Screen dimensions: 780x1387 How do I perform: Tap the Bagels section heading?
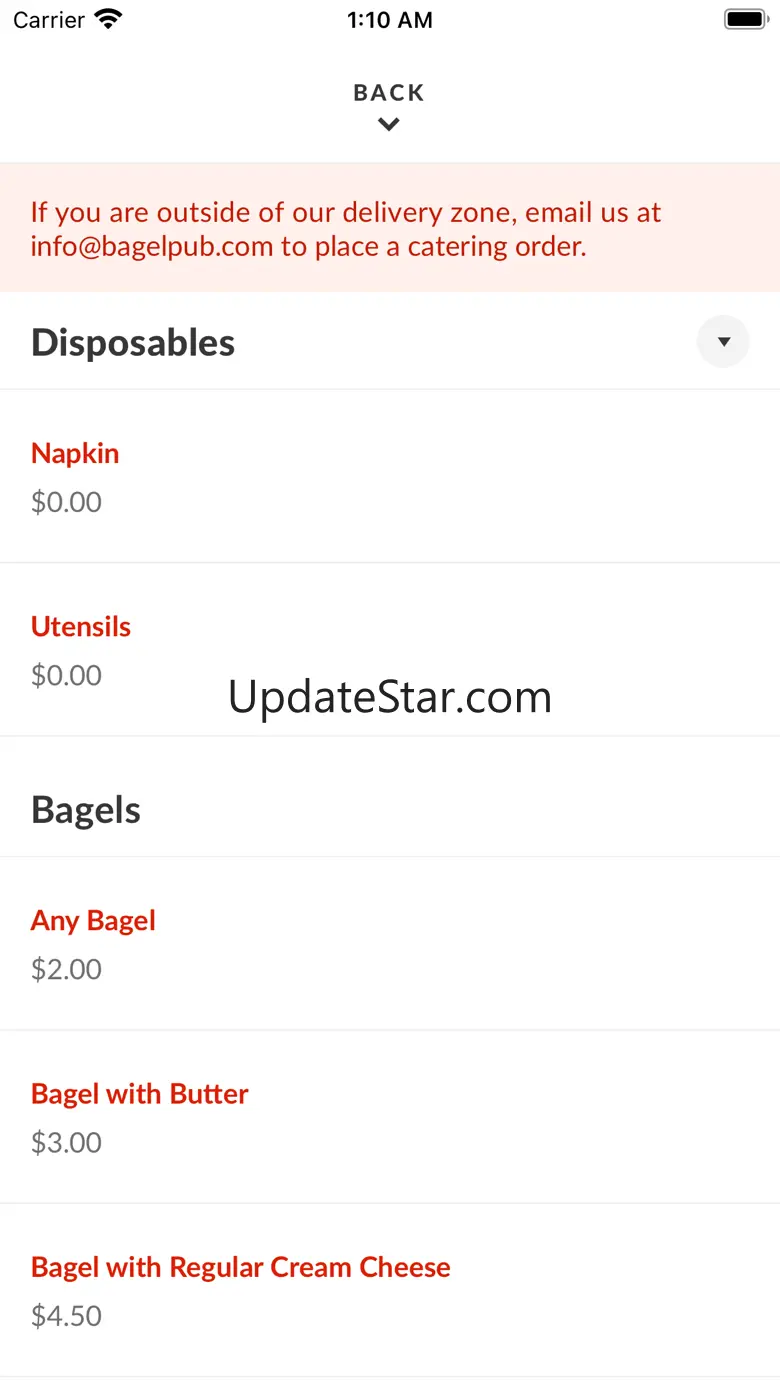pos(86,810)
